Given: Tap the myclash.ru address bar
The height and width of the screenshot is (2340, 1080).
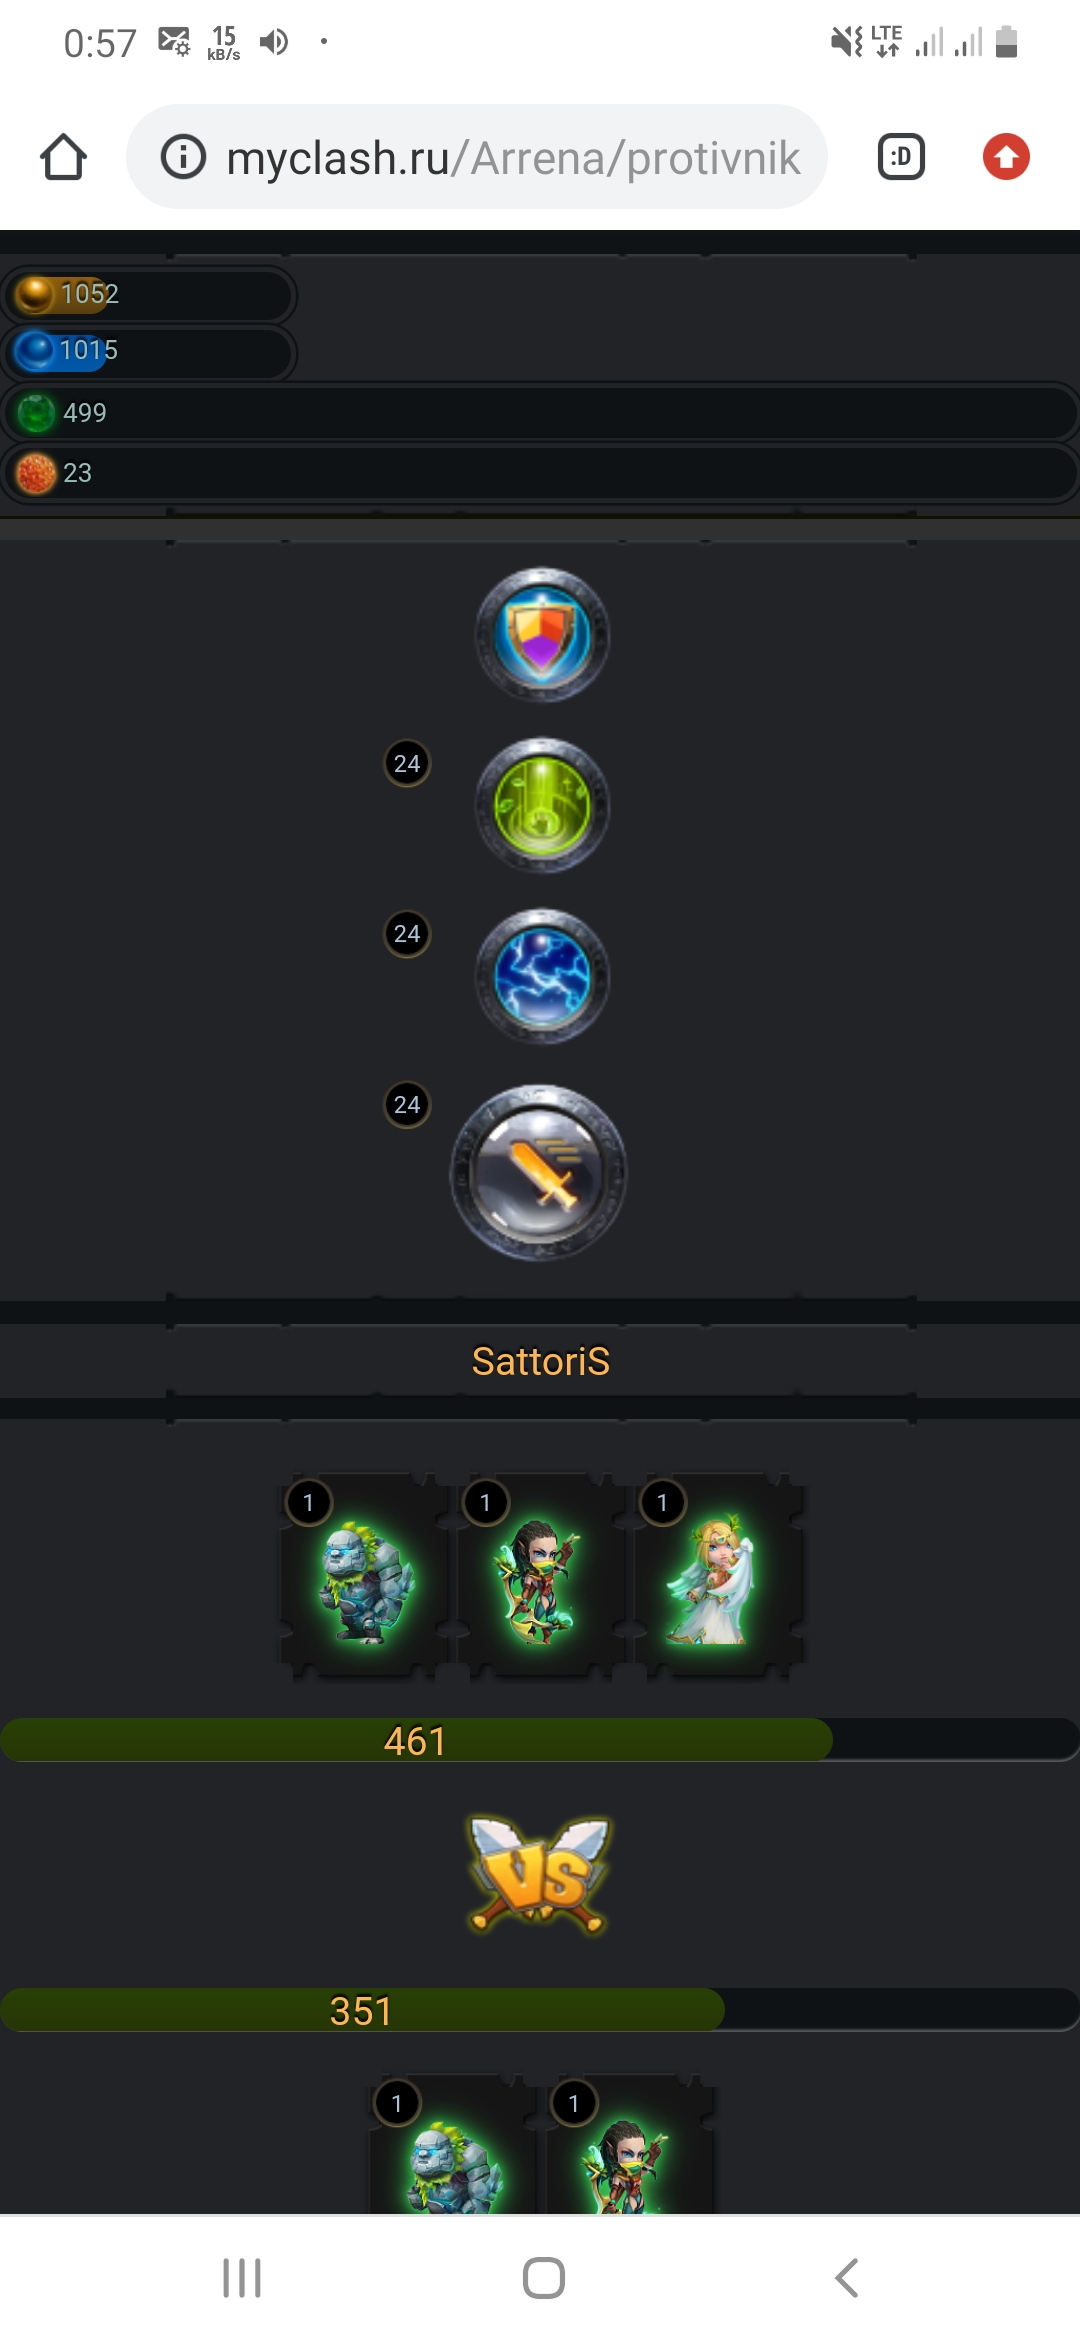Looking at the screenshot, I should tap(477, 157).
